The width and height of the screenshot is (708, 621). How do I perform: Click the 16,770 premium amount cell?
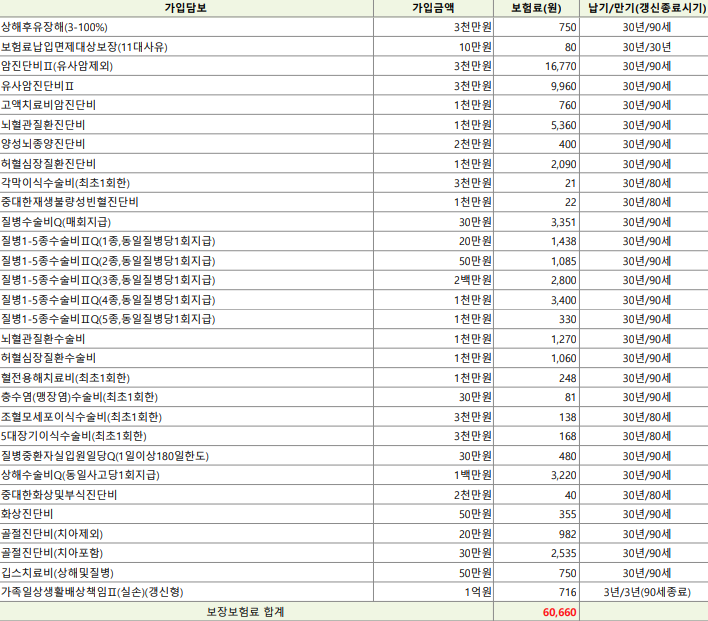[560, 66]
